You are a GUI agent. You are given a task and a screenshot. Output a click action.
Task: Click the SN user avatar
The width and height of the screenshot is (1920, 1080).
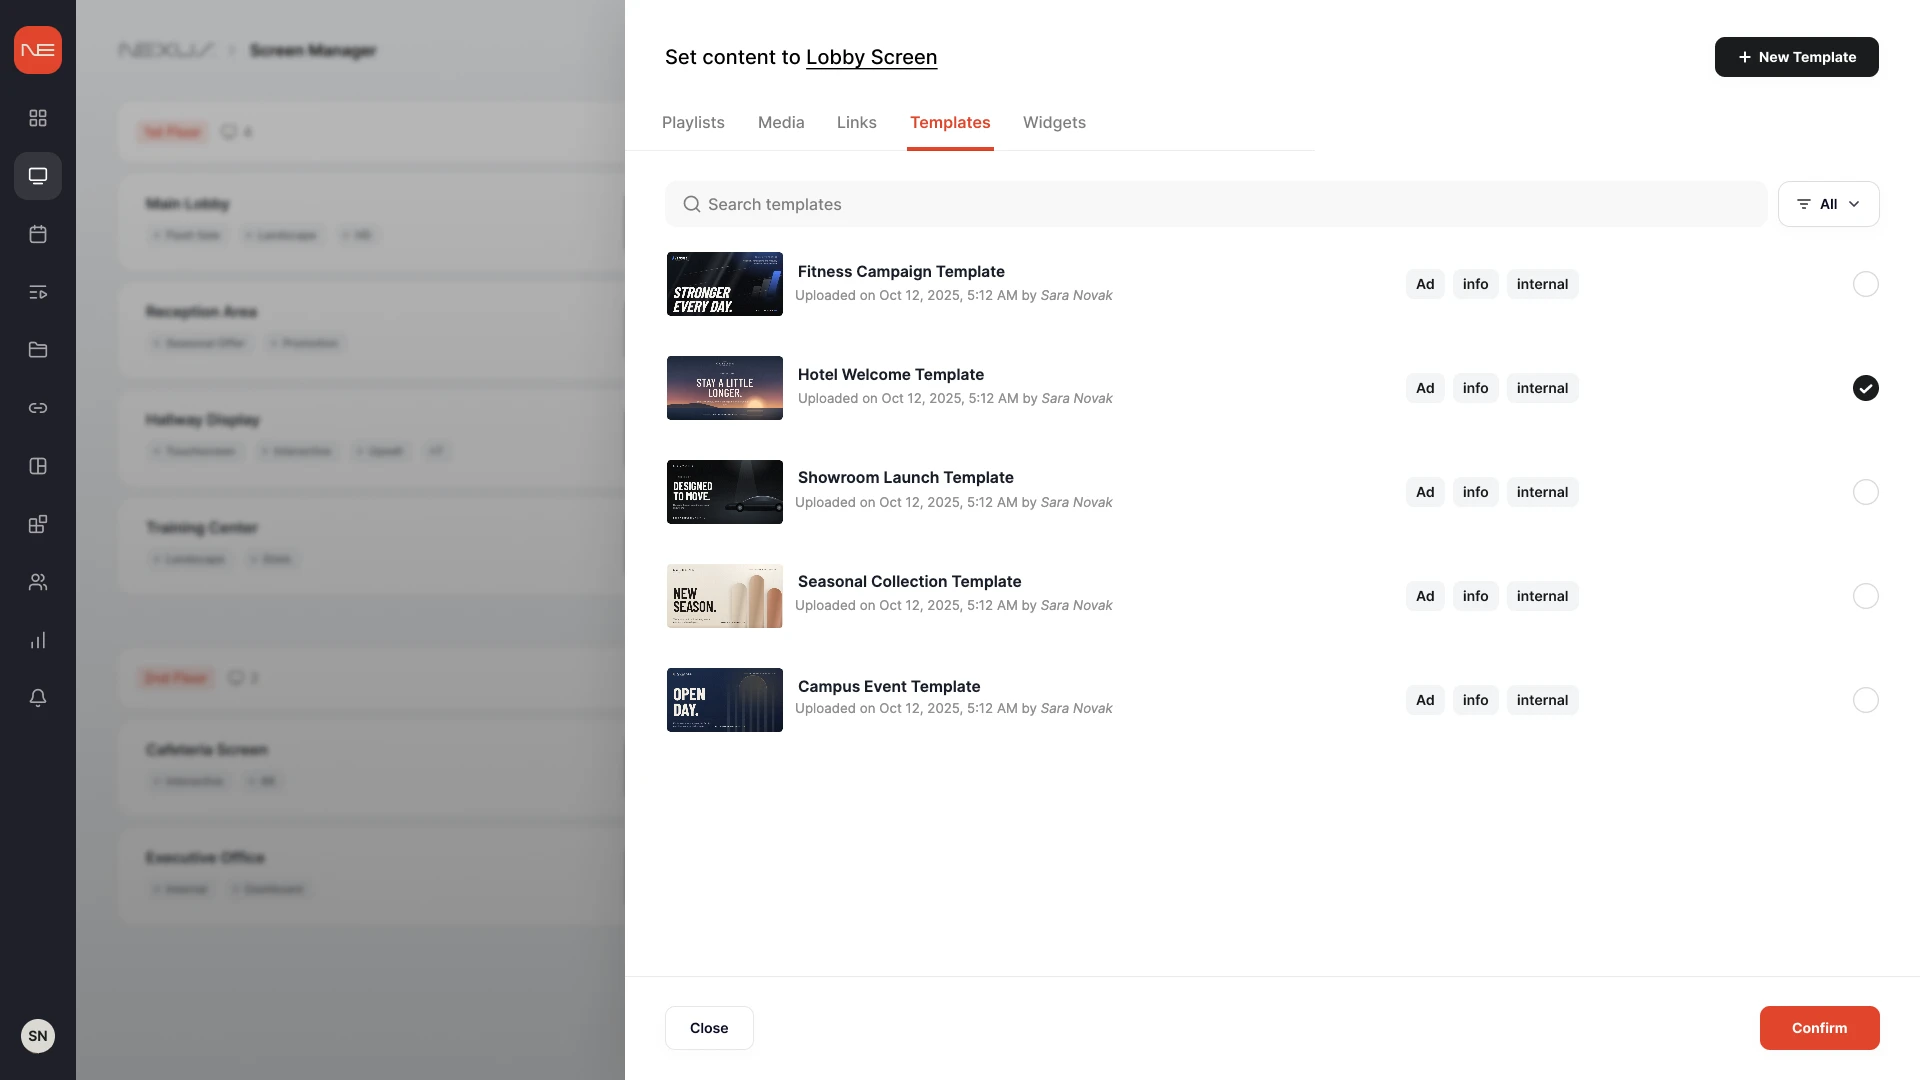38,1036
